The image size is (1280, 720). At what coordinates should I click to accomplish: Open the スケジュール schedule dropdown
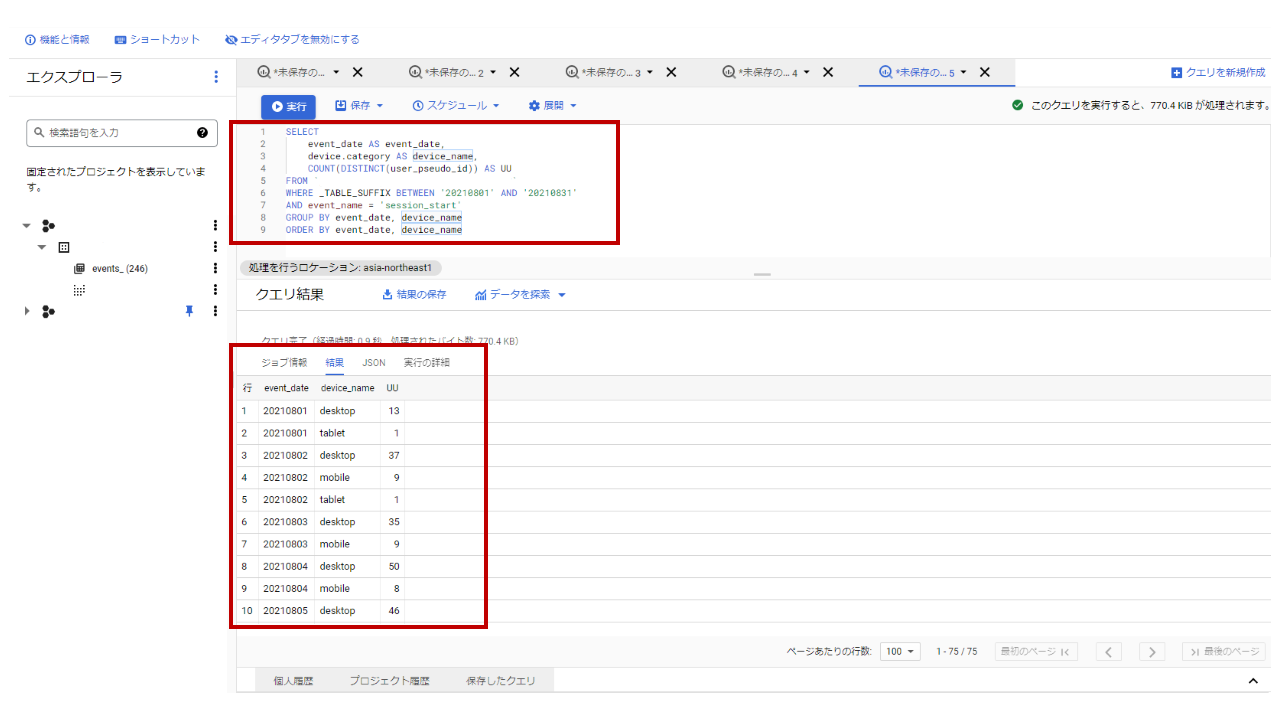(456, 105)
